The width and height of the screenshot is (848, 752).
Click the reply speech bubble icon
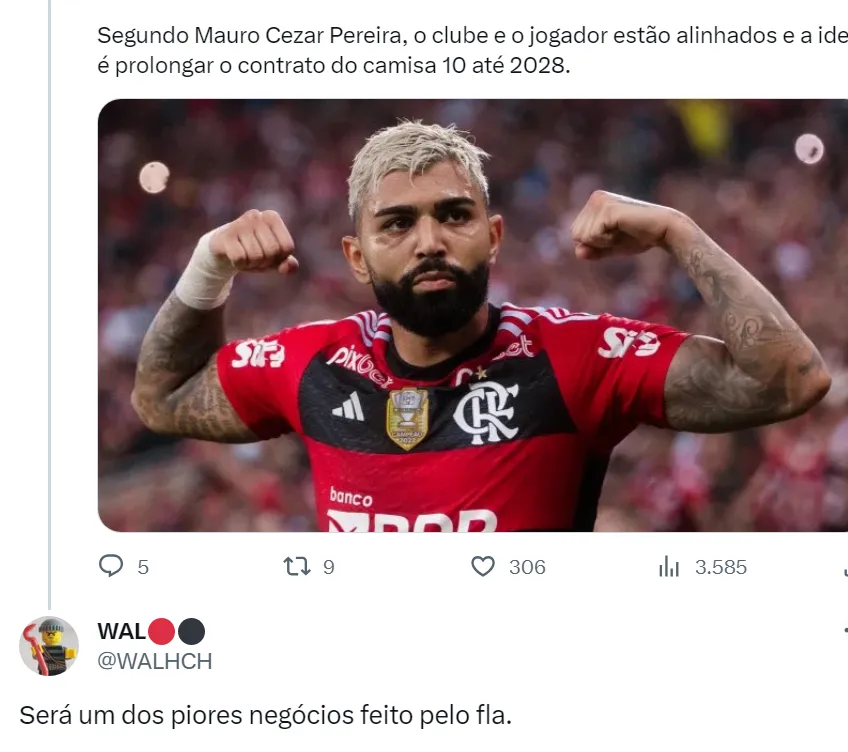pyautogui.click(x=111, y=566)
